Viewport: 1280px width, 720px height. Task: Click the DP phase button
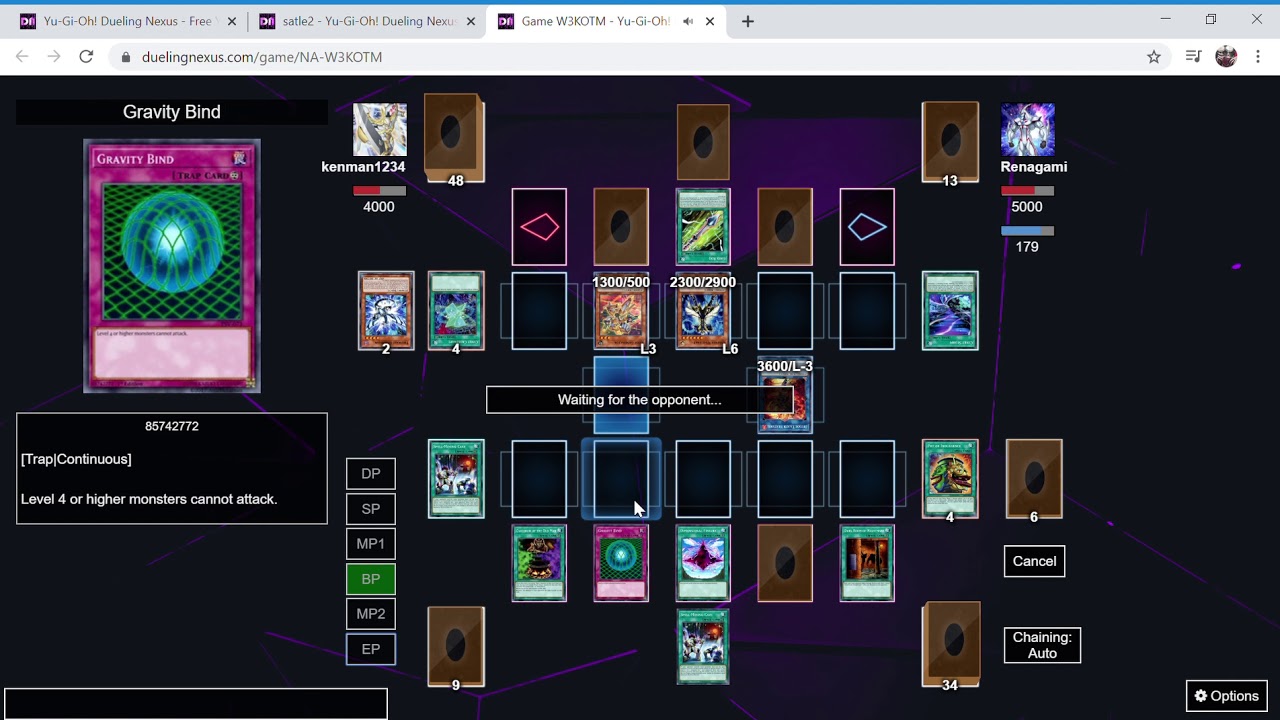click(371, 474)
